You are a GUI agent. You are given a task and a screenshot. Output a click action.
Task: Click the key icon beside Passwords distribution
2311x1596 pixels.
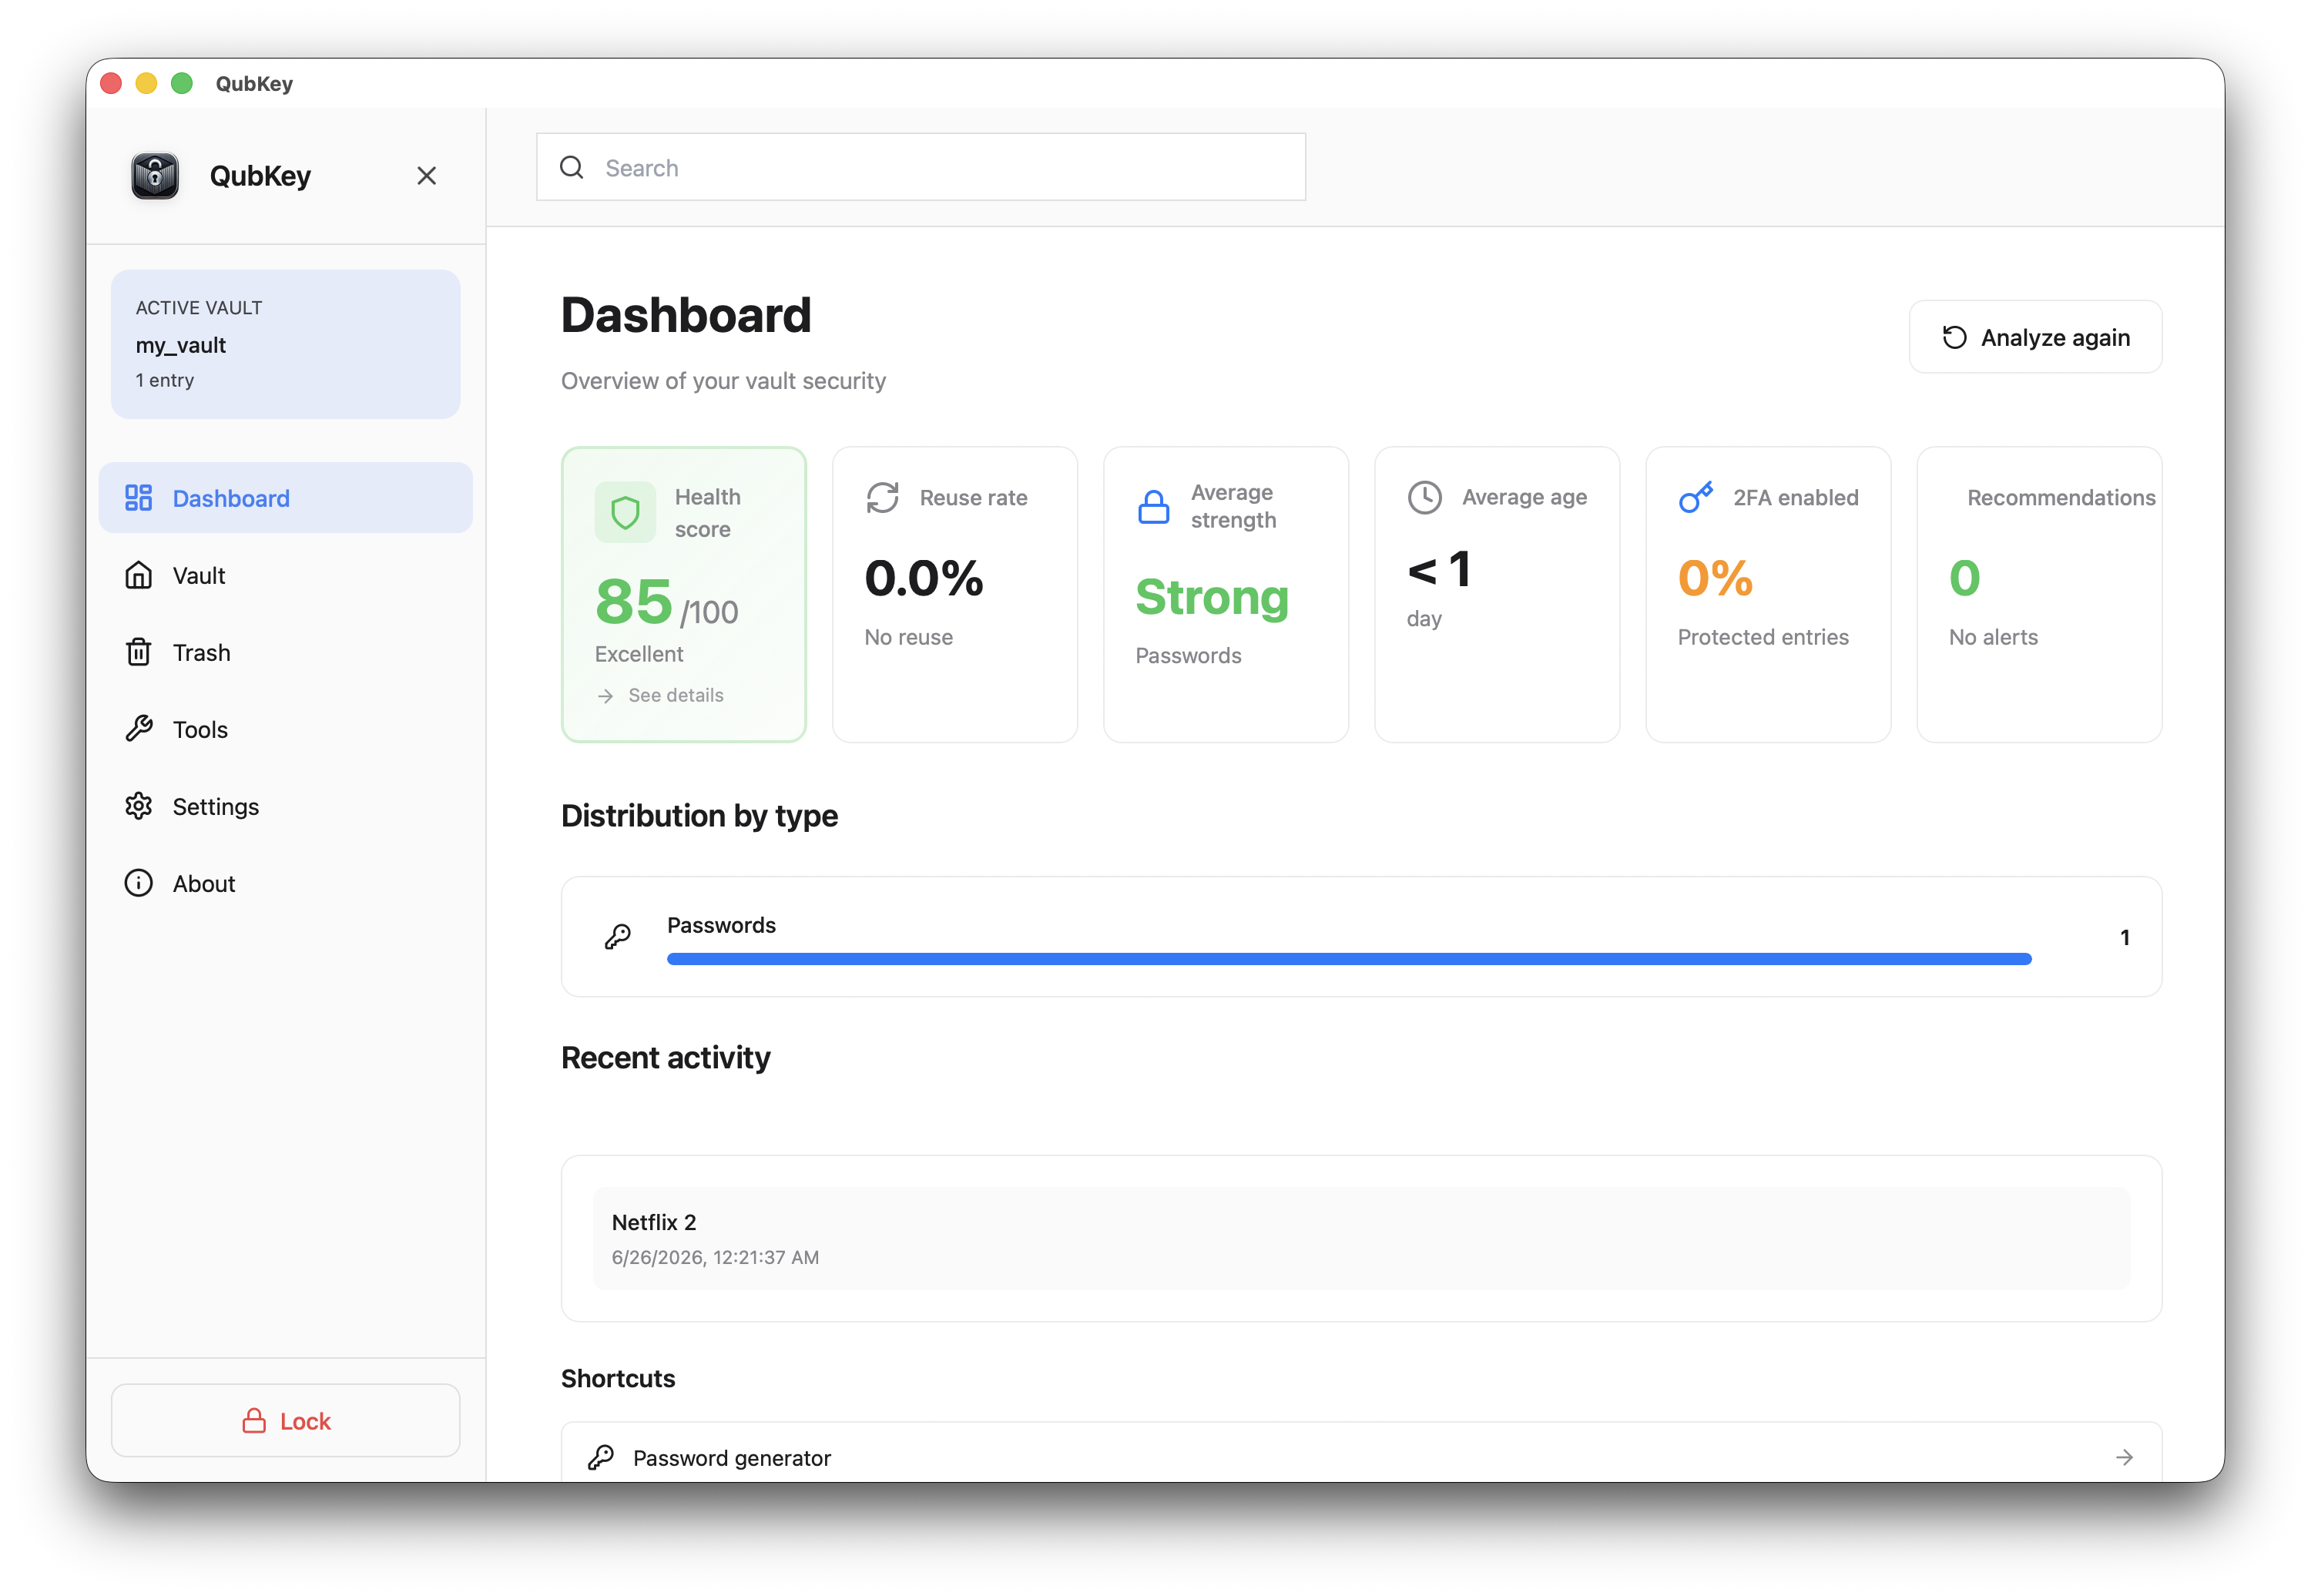618,937
